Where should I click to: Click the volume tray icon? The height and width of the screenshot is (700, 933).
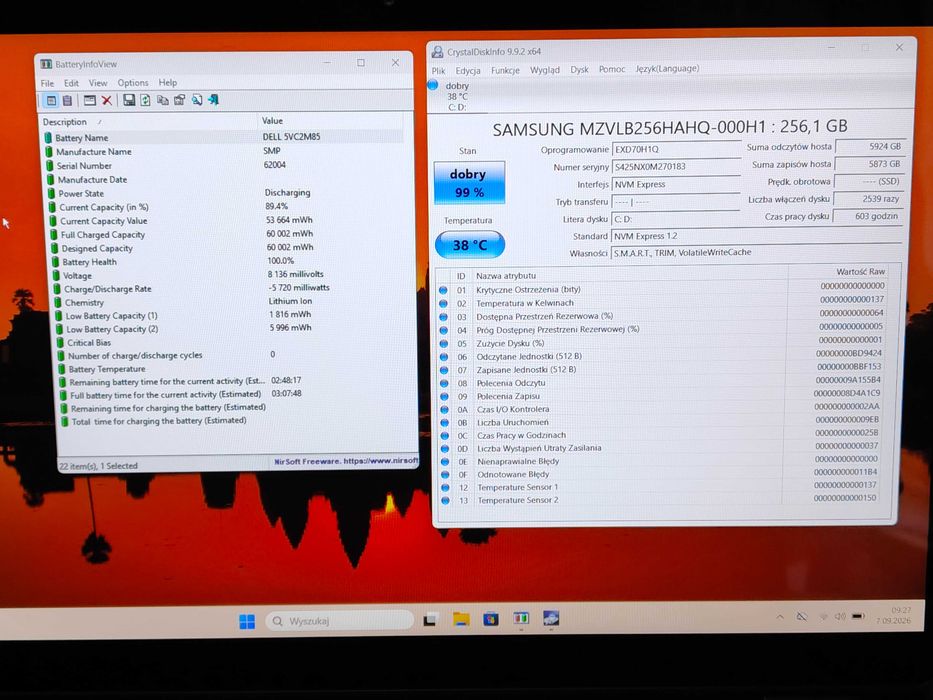point(840,617)
